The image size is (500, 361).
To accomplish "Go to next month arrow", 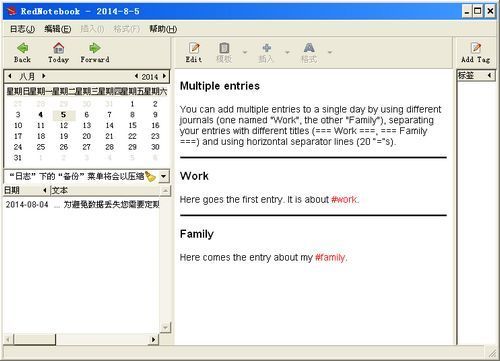I will (x=44, y=76).
